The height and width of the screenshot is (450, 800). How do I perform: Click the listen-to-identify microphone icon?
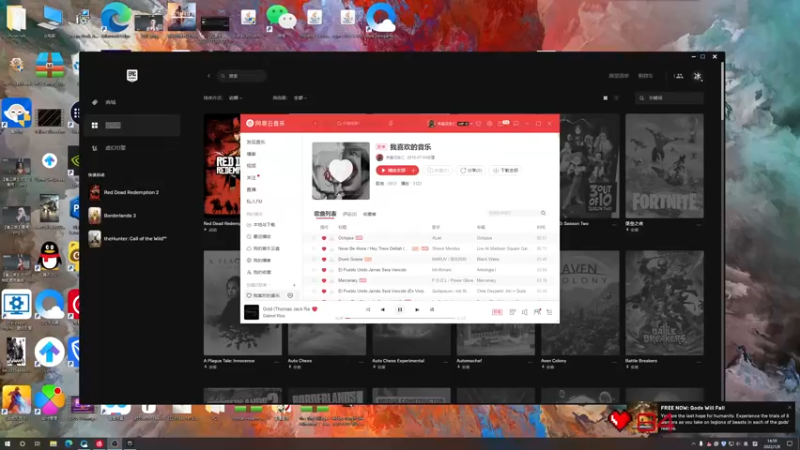point(391,123)
